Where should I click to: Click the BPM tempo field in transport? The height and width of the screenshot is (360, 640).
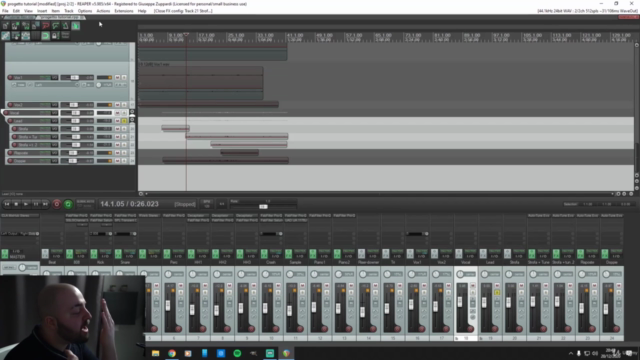[x=207, y=204]
